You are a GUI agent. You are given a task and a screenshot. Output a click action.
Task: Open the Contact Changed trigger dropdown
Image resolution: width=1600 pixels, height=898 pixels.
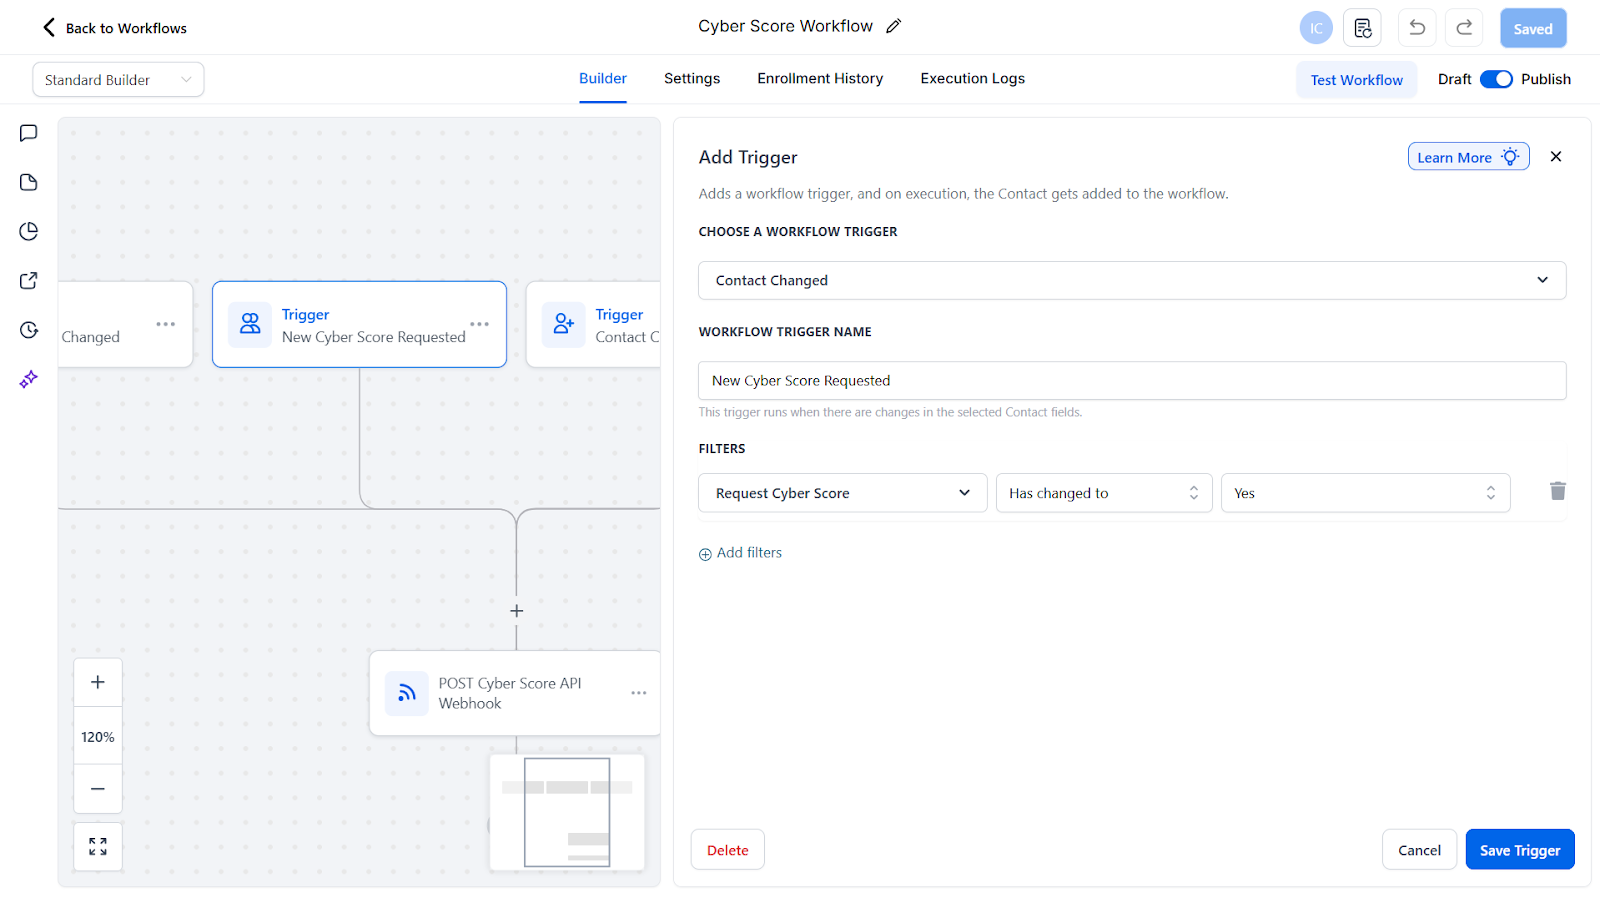[x=1132, y=280]
